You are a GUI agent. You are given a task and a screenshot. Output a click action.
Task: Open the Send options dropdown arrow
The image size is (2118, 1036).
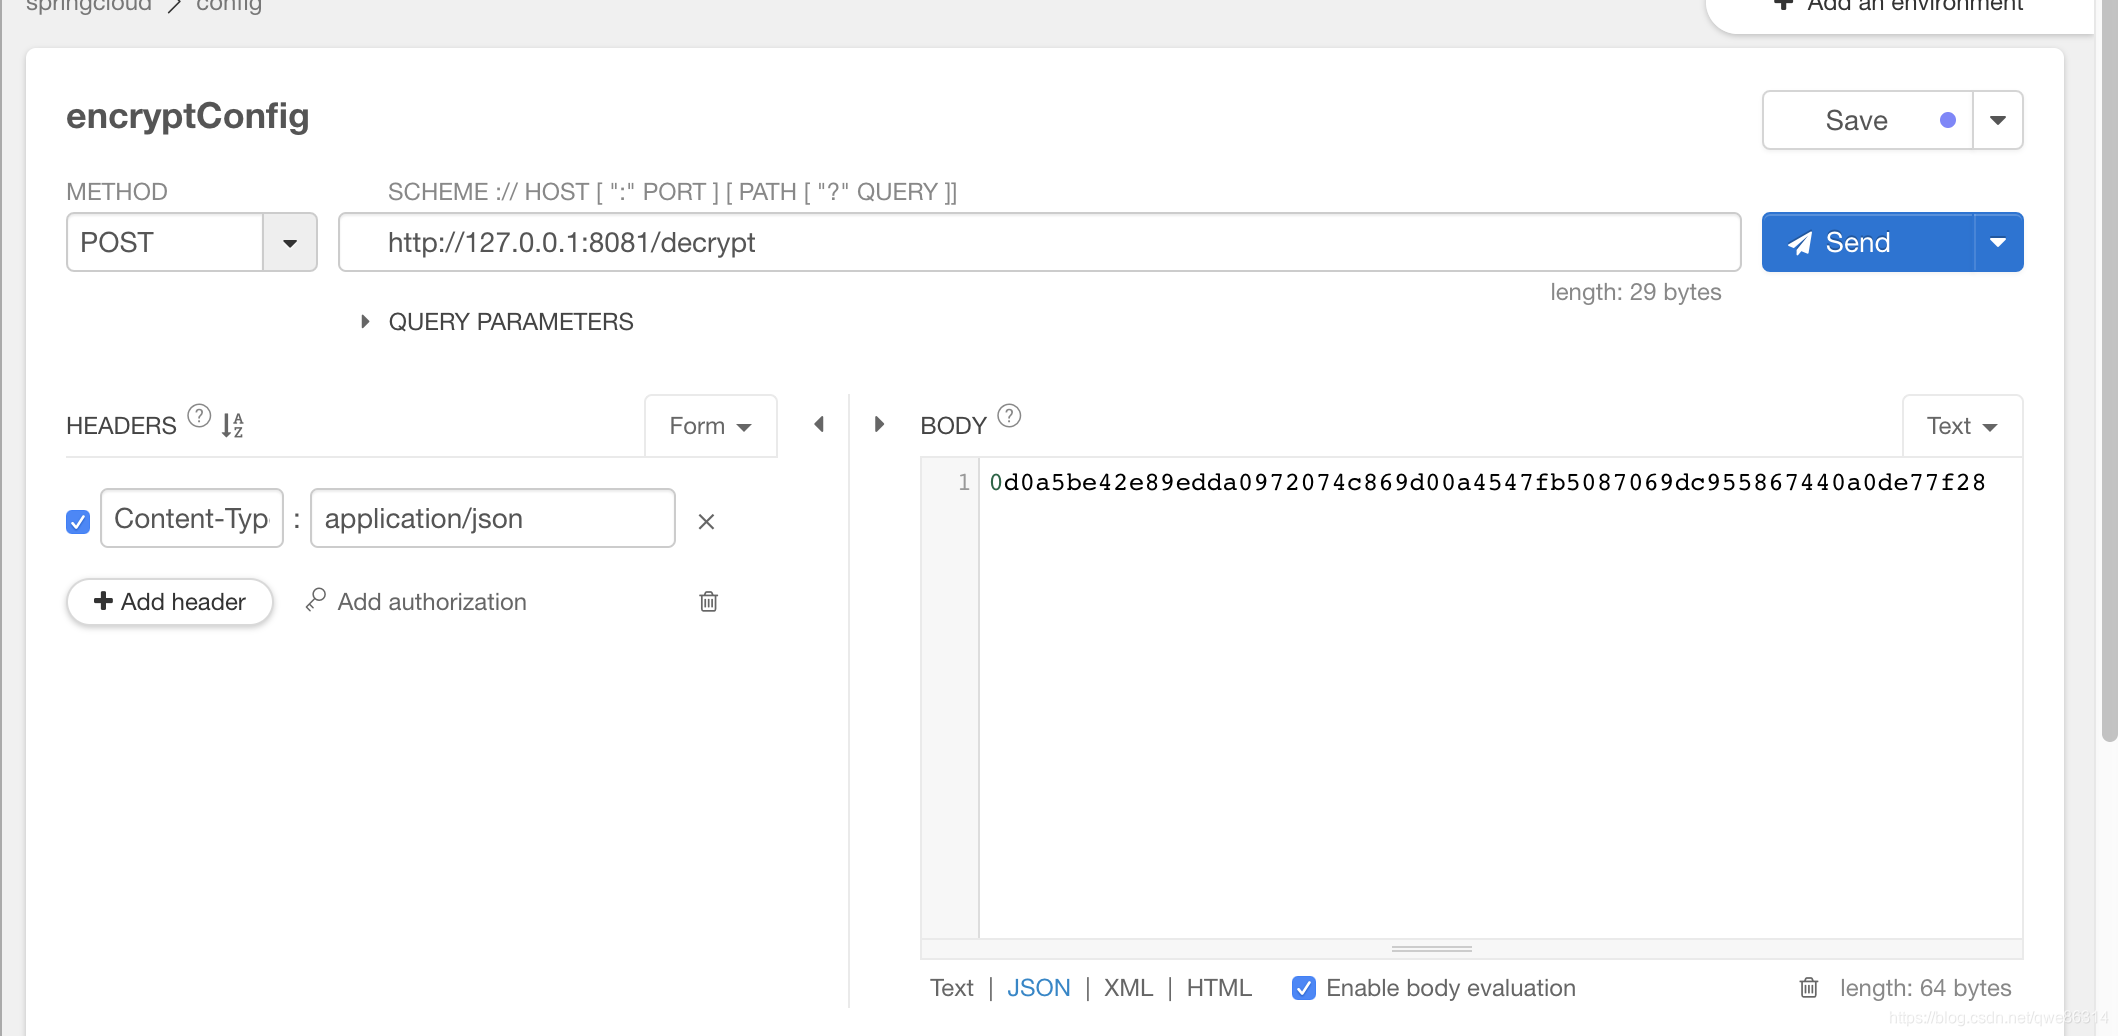pyautogui.click(x=1998, y=242)
